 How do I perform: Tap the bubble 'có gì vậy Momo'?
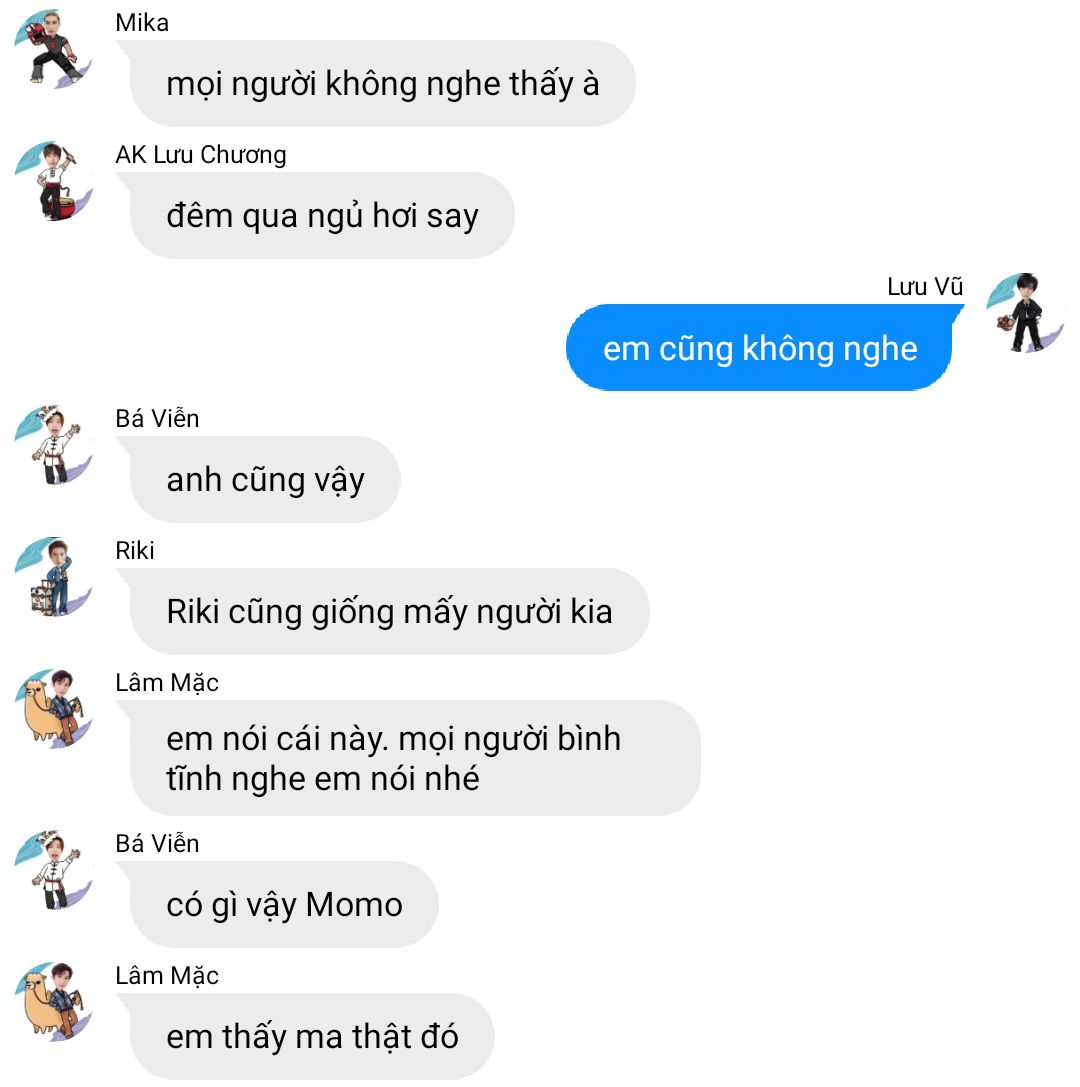click(284, 905)
